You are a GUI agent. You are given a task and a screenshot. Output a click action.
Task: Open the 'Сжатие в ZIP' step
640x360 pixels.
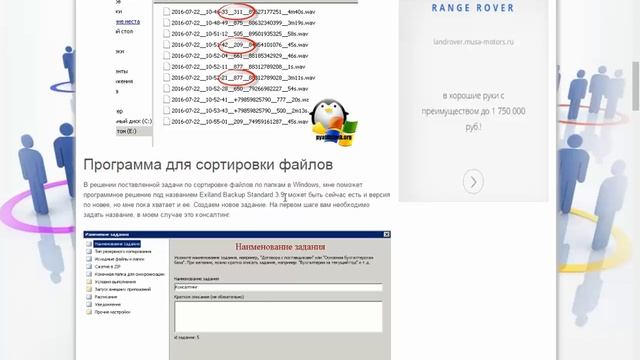(x=107, y=267)
